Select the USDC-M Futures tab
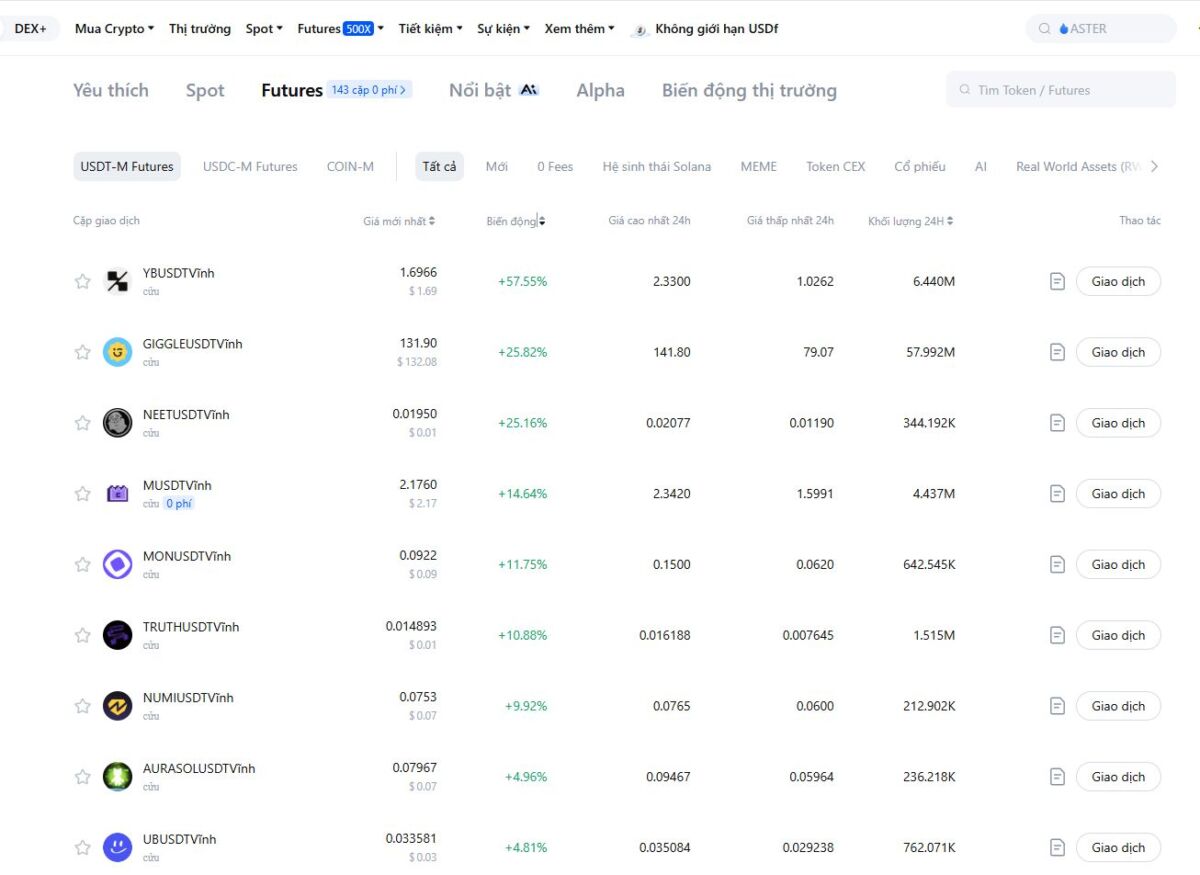The height and width of the screenshot is (875, 1200). coord(250,167)
